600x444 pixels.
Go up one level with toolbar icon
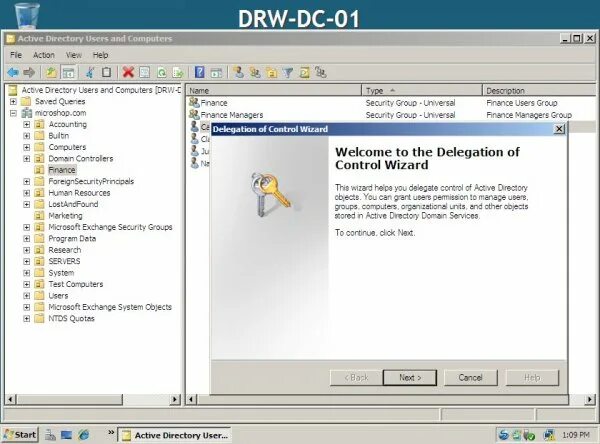point(51,72)
